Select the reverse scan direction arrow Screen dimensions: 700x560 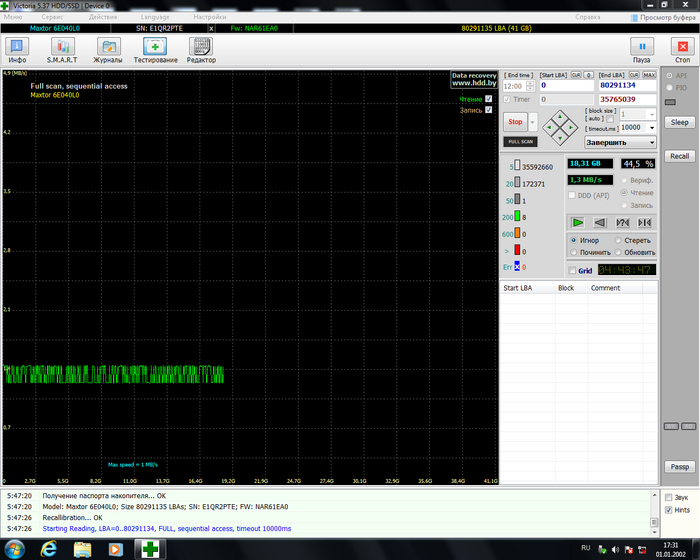600,222
